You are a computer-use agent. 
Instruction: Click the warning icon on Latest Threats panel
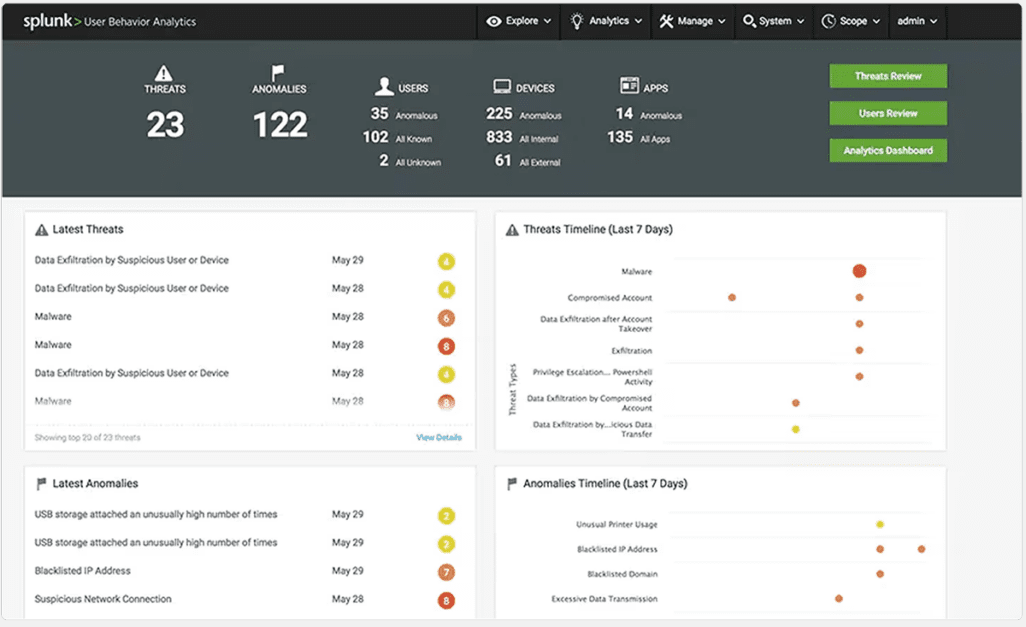(40, 229)
